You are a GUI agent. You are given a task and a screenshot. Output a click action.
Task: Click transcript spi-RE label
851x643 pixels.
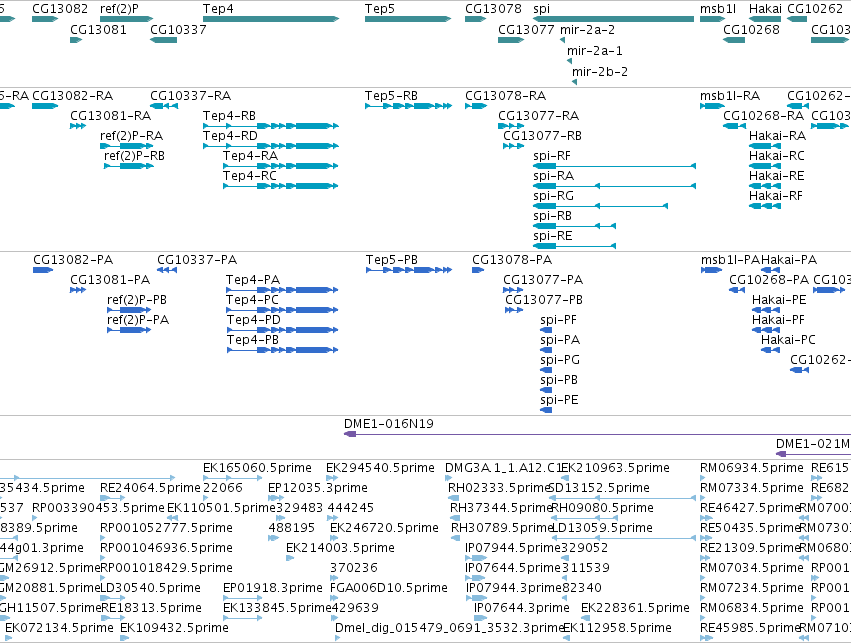coord(552,237)
